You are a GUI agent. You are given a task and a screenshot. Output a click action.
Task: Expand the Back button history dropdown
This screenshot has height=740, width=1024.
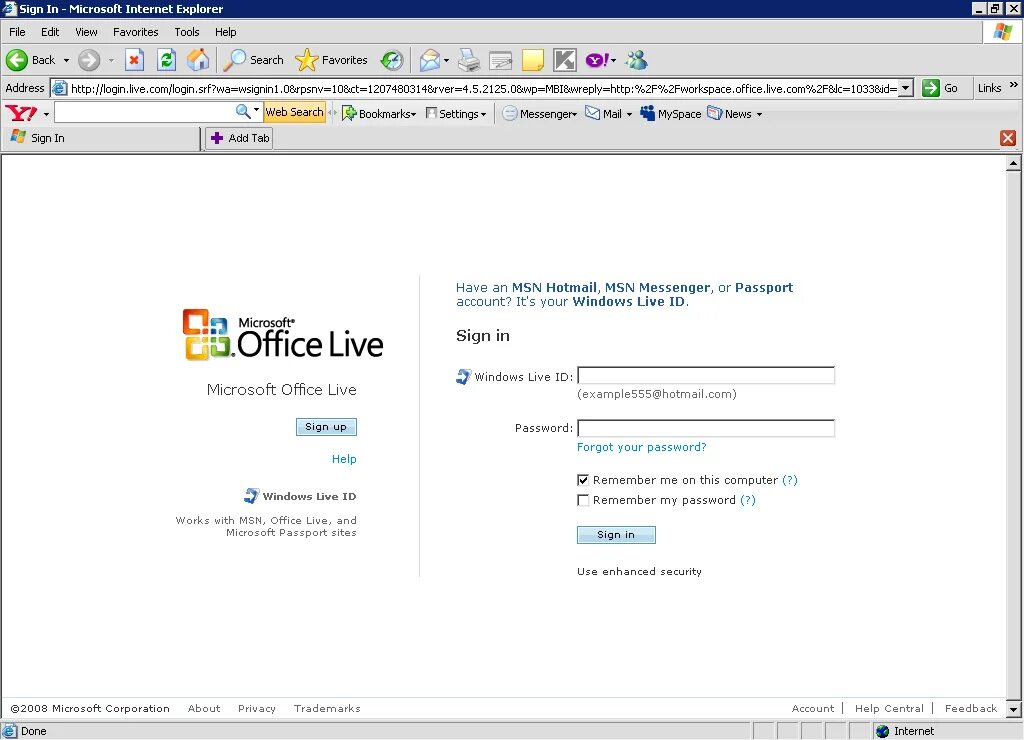pos(66,60)
